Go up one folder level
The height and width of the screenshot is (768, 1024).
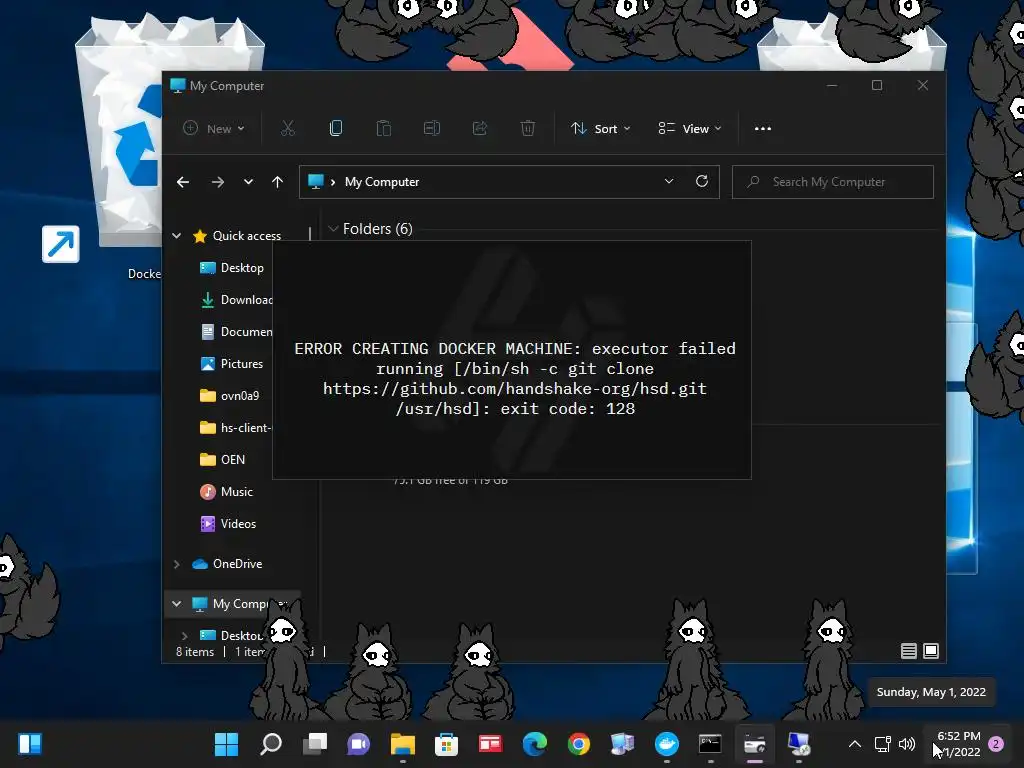(x=278, y=182)
